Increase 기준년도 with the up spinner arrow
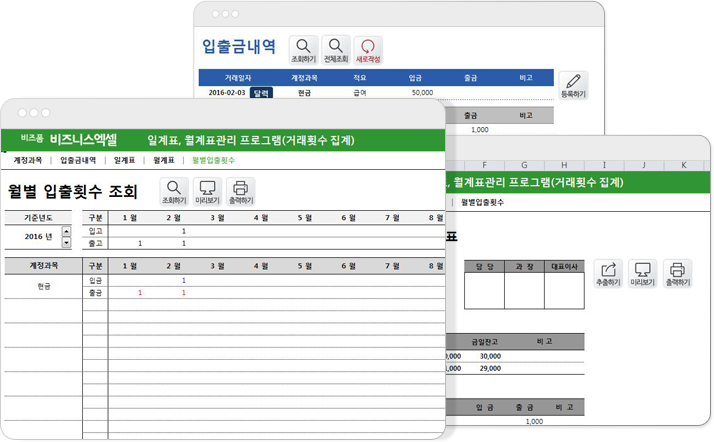The image size is (714, 442). [66, 232]
